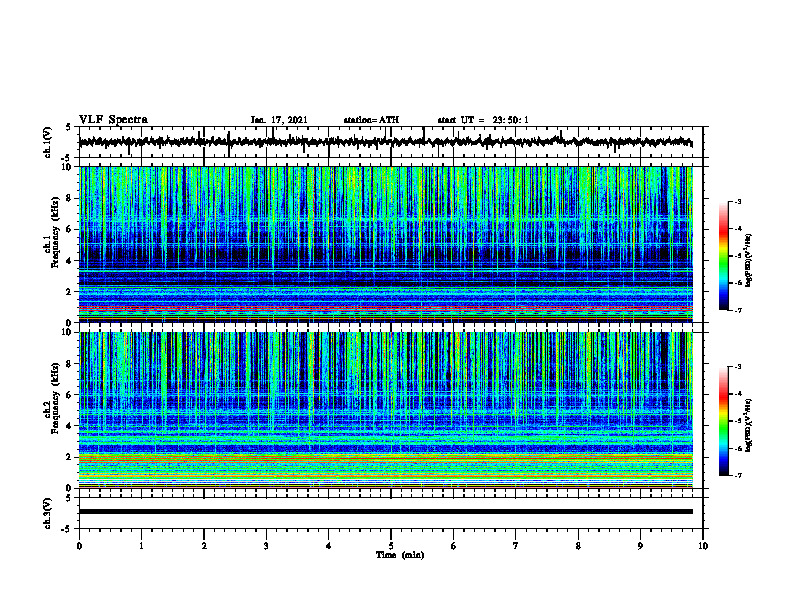This screenshot has height=612, width=792.
Task: Click the "8" tick on ch.2 frequency axis
Action: (x=69, y=364)
